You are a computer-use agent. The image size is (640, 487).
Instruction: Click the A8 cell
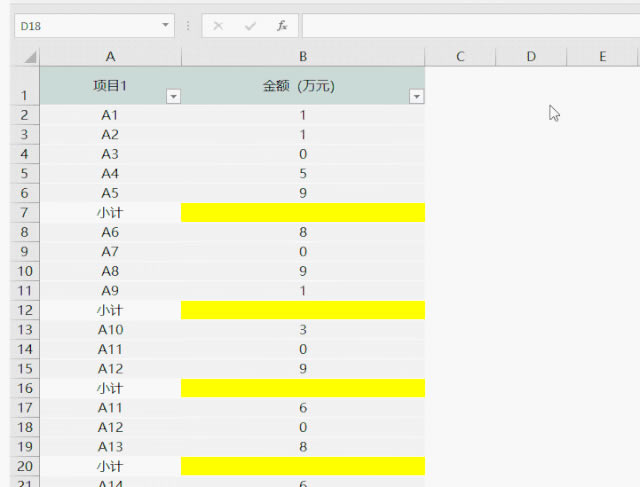click(x=110, y=271)
